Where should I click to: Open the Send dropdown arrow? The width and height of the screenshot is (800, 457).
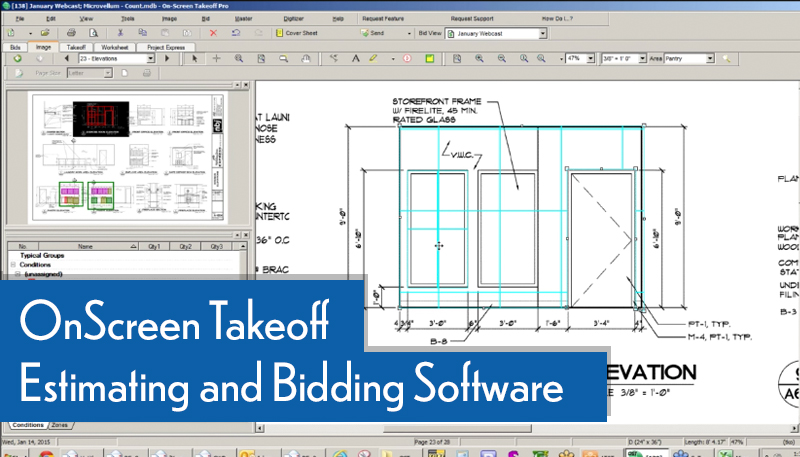tap(409, 34)
